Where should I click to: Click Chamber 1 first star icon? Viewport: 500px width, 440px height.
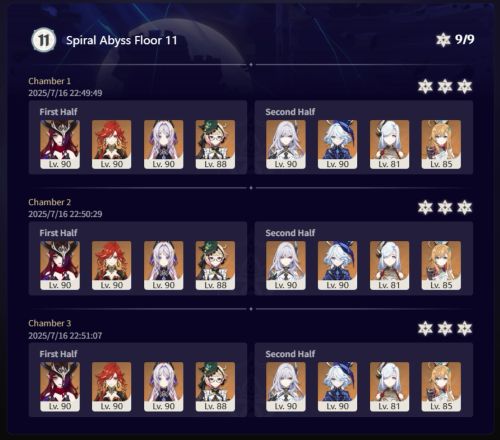pos(425,87)
